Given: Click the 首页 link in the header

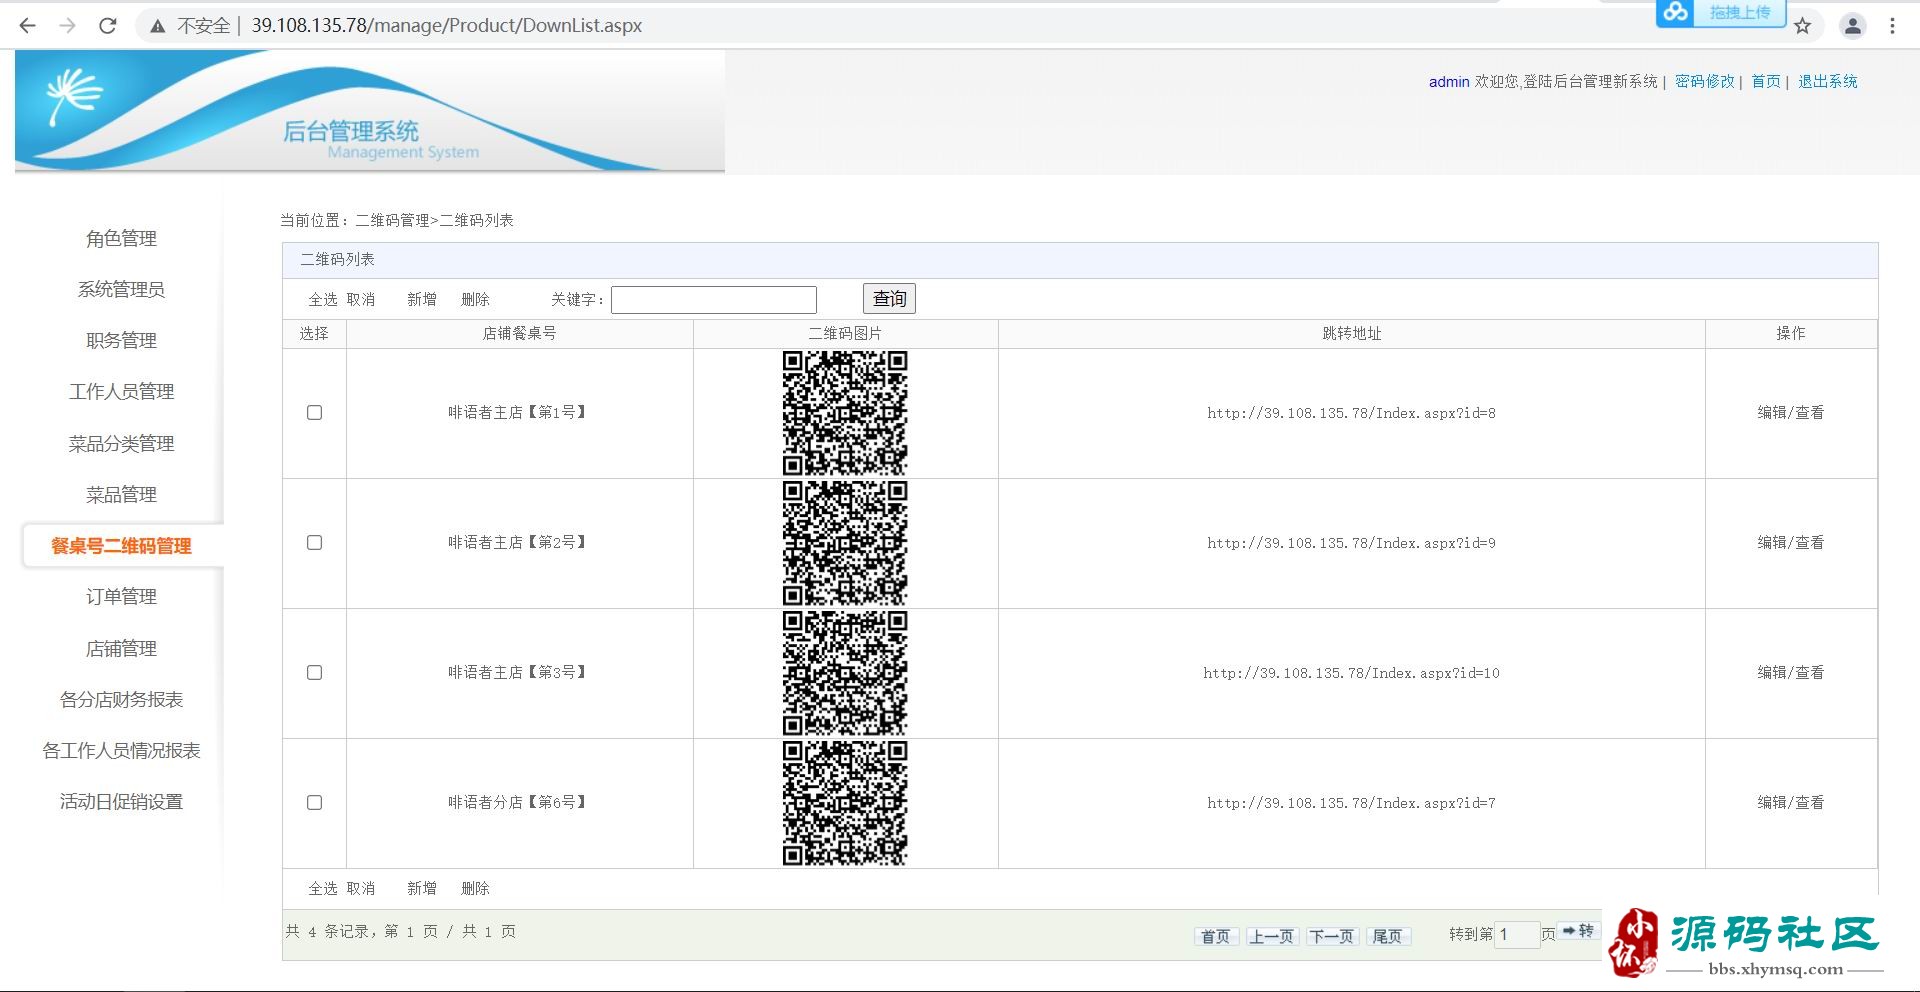Looking at the screenshot, I should (x=1766, y=81).
